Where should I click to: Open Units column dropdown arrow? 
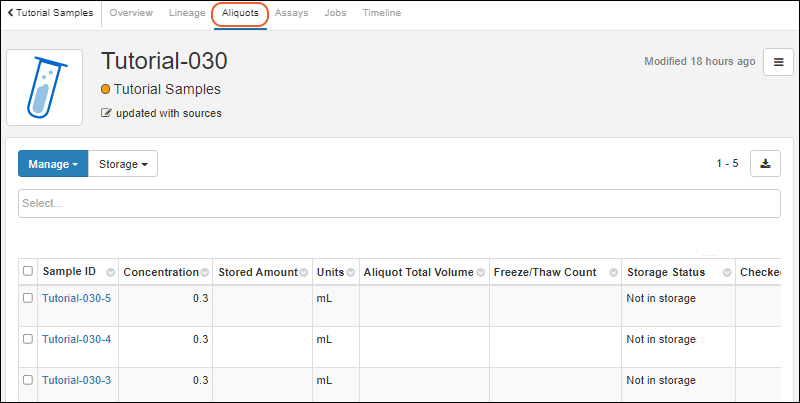tap(351, 273)
